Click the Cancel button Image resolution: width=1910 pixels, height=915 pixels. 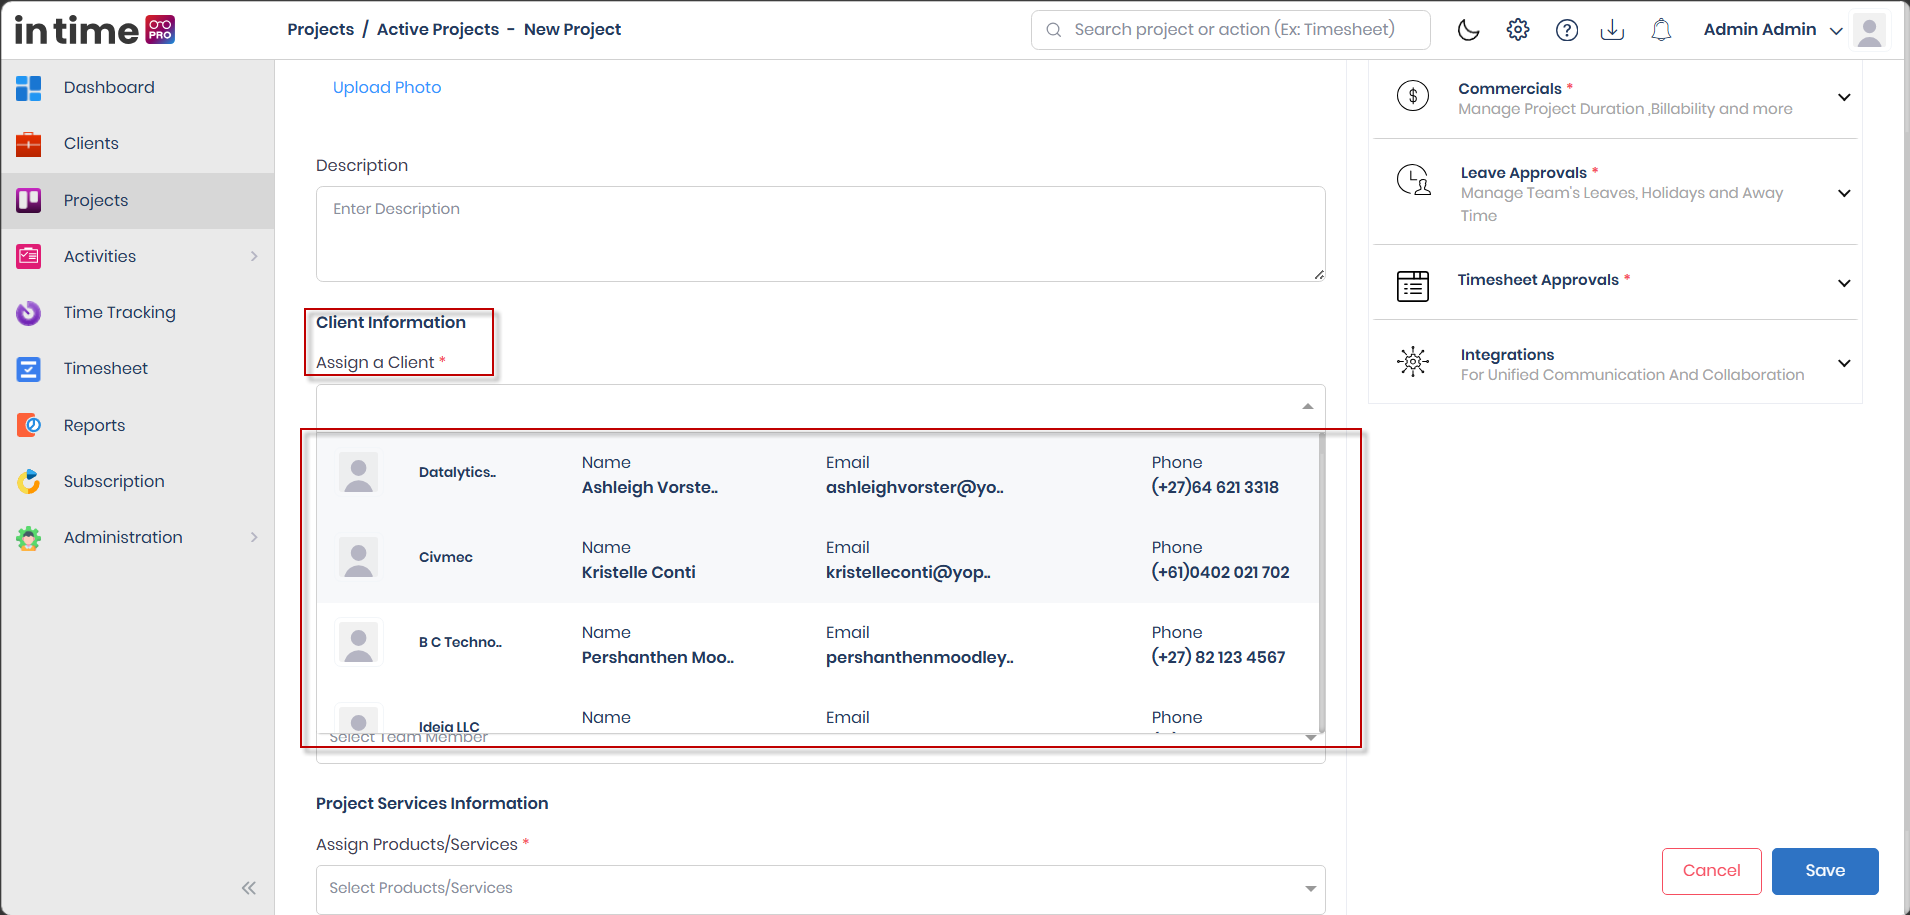point(1711,871)
